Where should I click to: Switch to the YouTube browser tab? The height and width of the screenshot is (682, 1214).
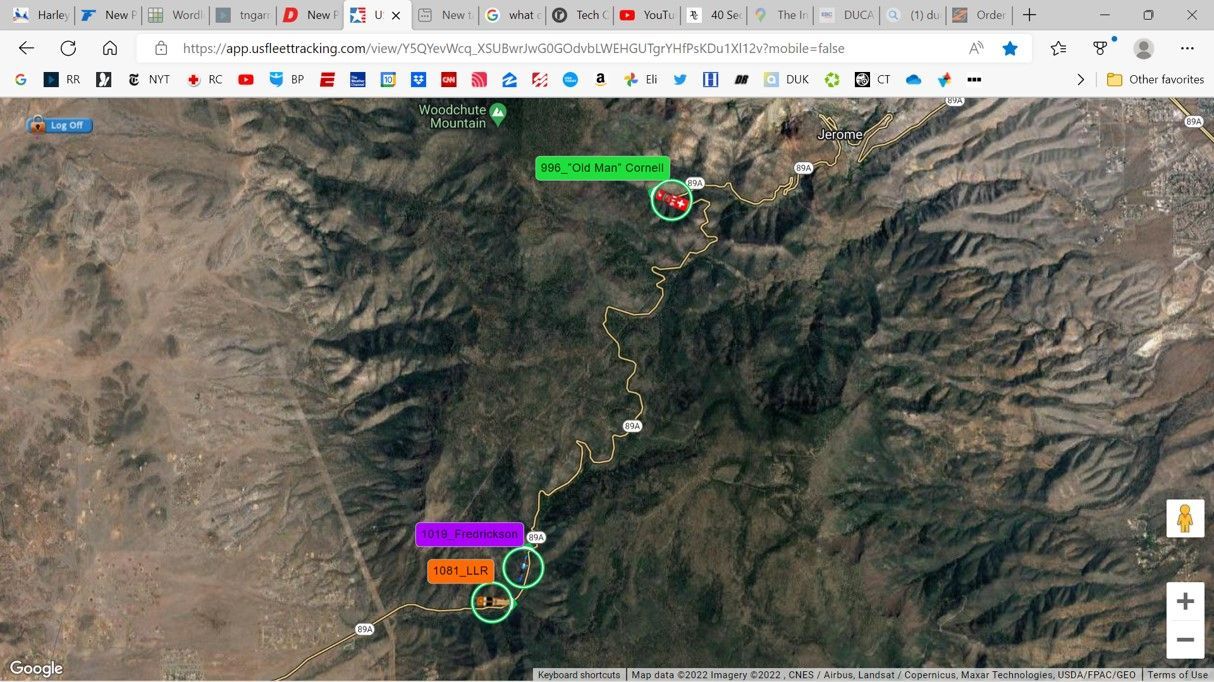coord(646,15)
